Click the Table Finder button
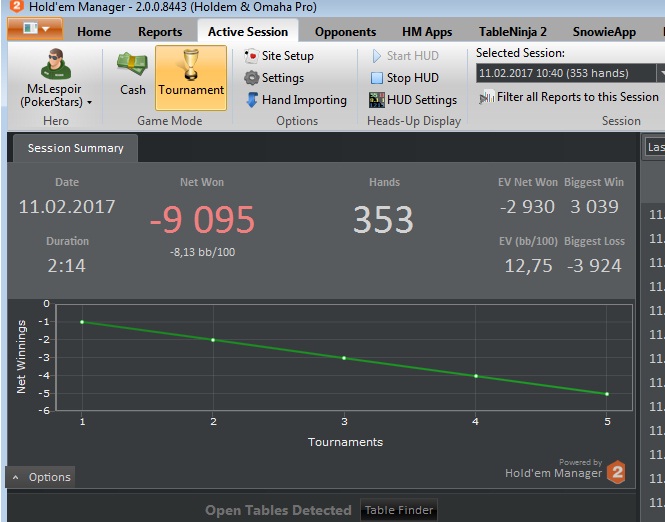The image size is (665, 522). click(399, 510)
